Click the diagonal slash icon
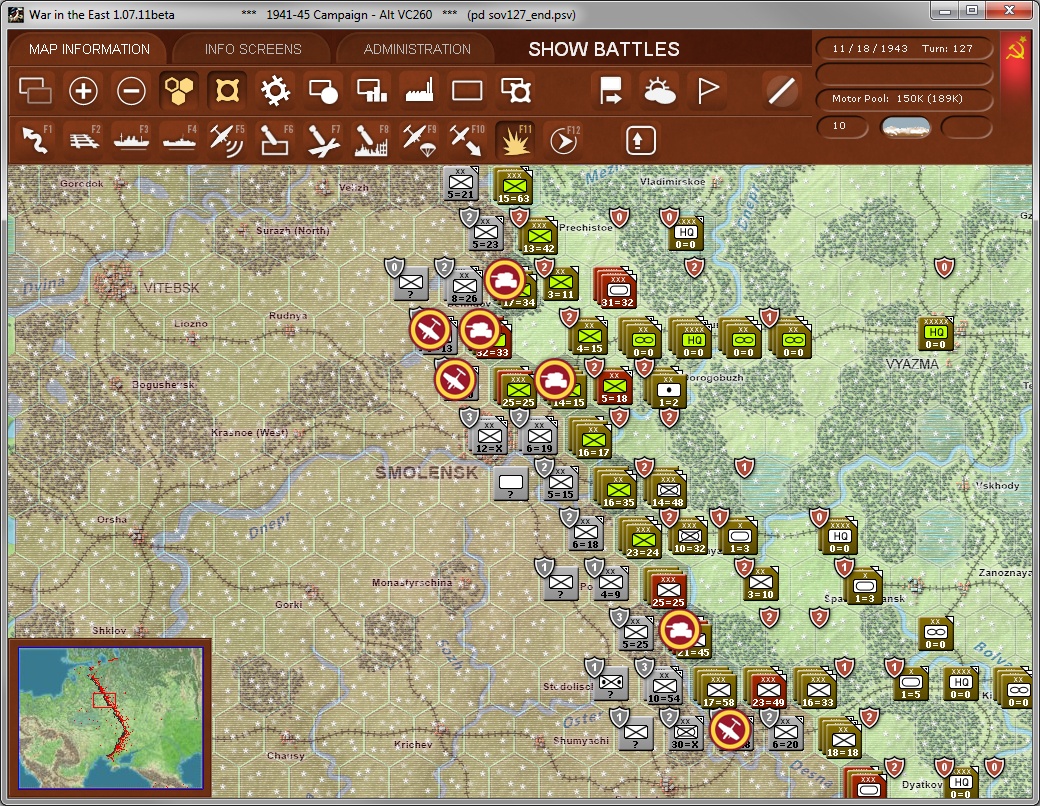Screen dimensions: 1040x806 [781, 91]
